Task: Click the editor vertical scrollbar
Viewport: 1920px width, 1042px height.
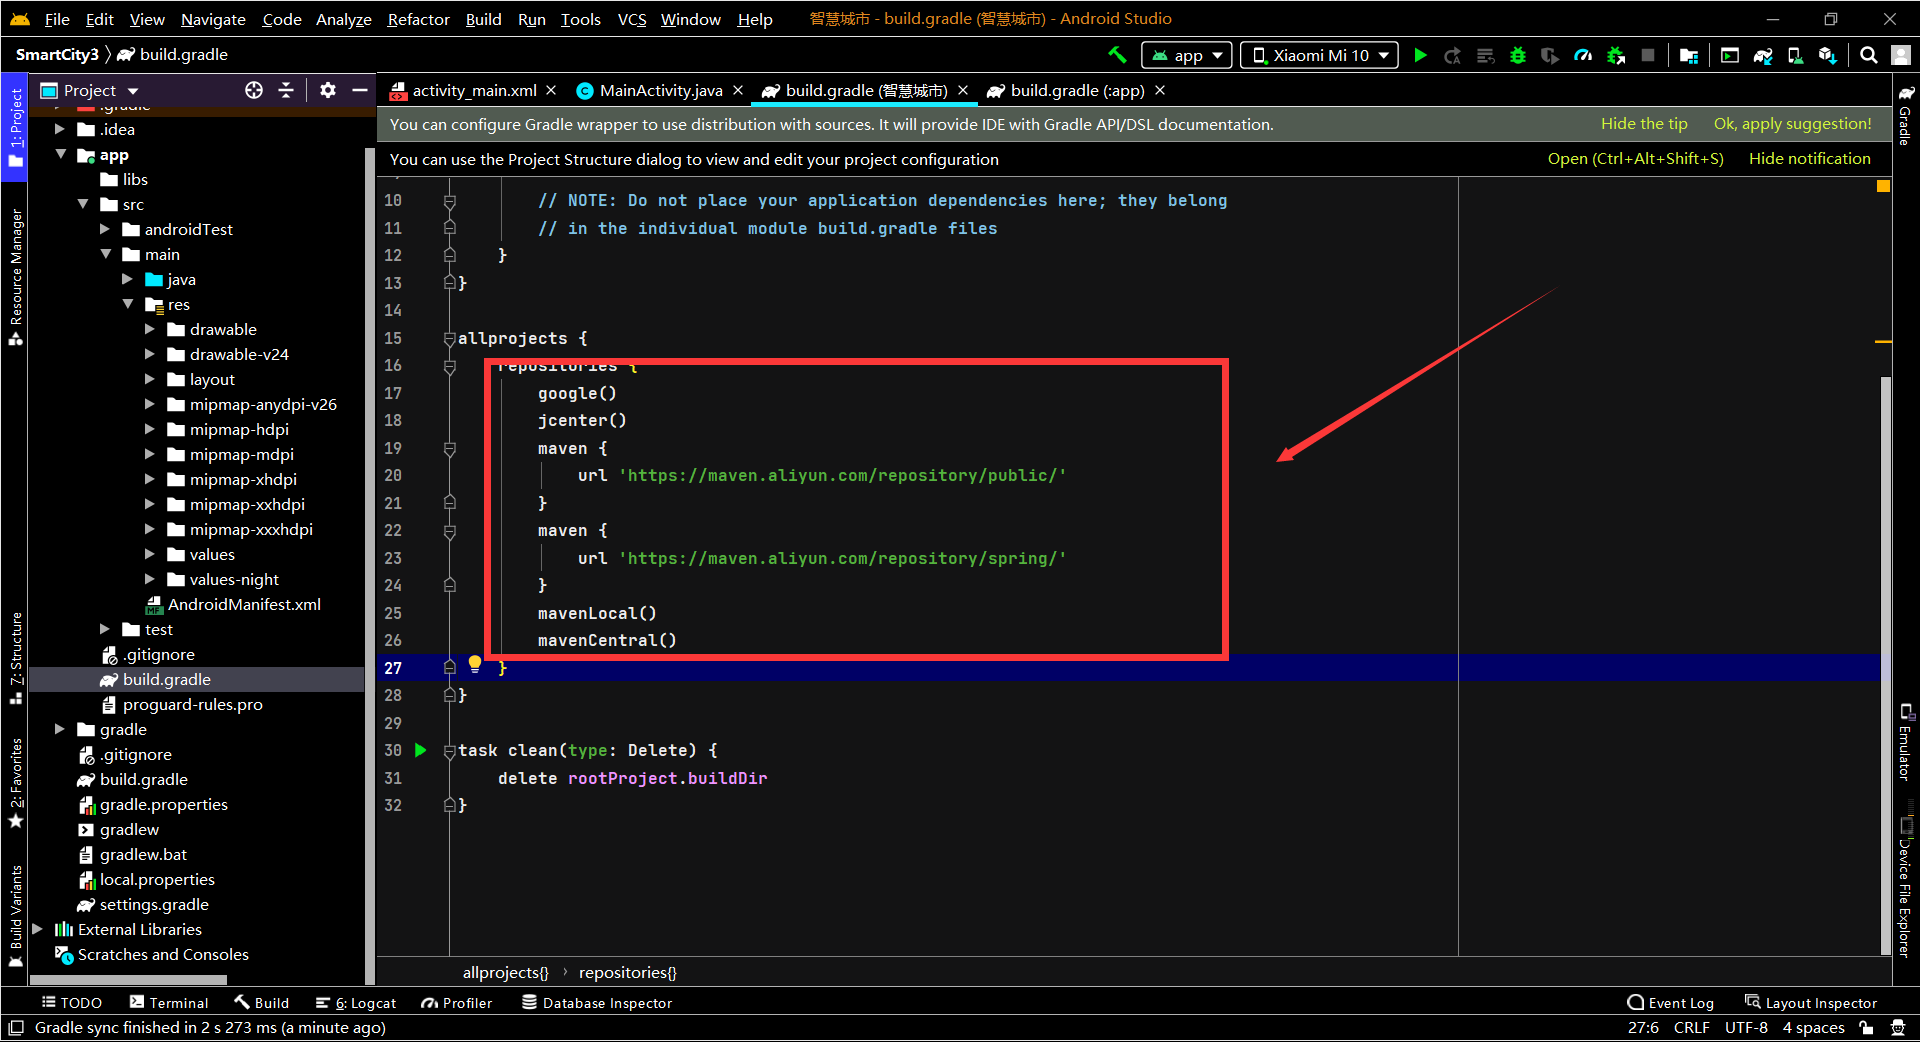Action: point(1885,665)
